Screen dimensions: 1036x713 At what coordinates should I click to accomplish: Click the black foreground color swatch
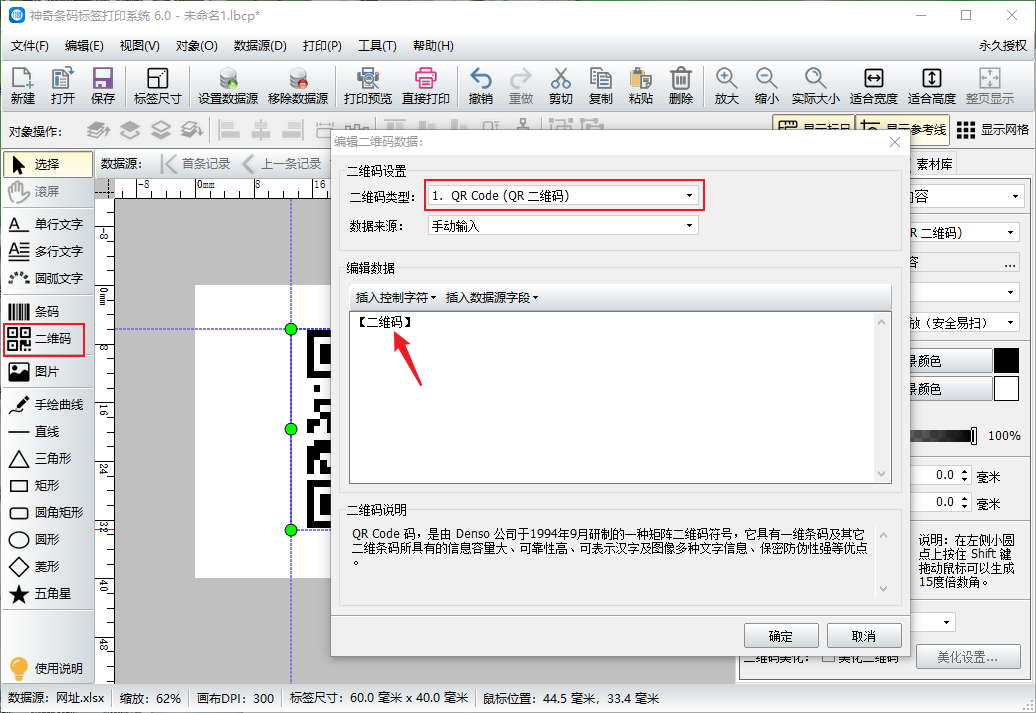tap(1006, 361)
